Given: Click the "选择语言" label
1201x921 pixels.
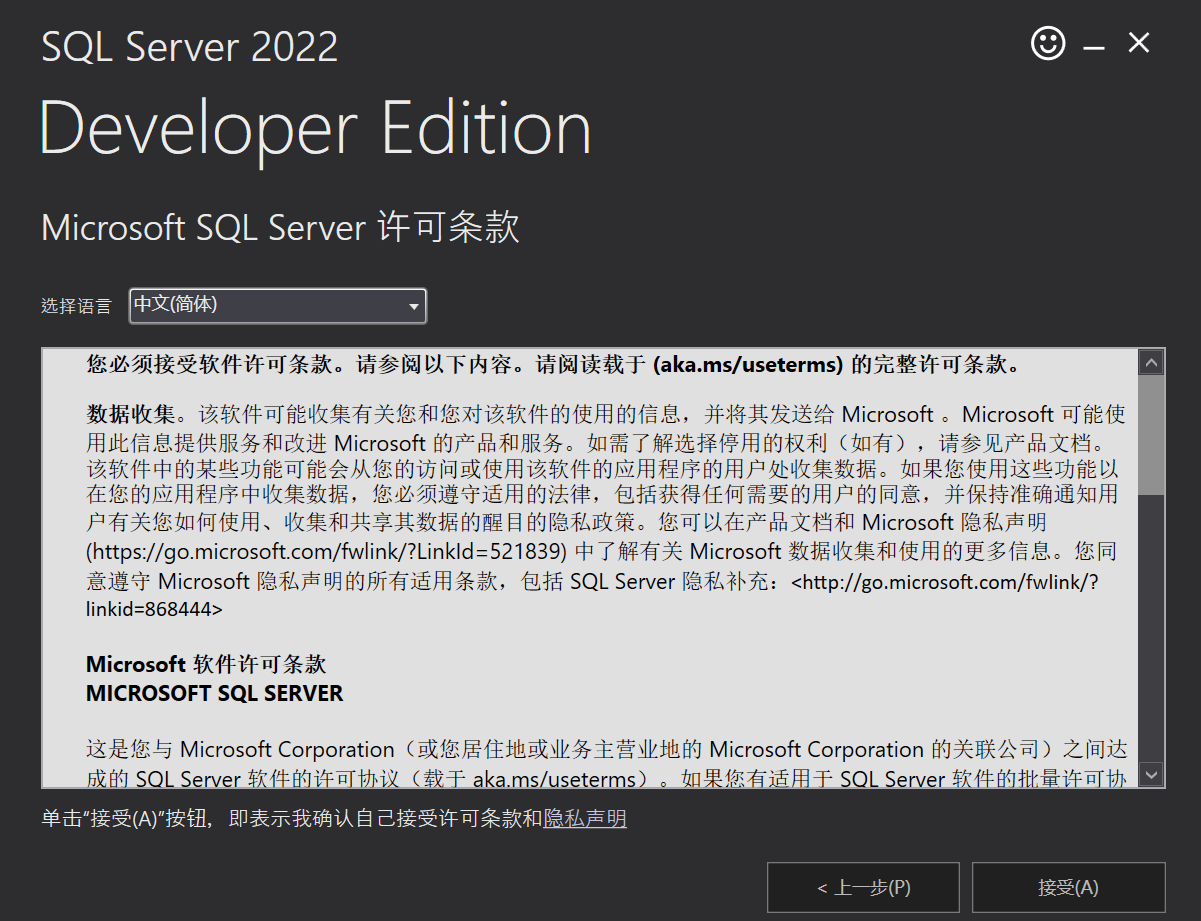Looking at the screenshot, I should point(76,307).
